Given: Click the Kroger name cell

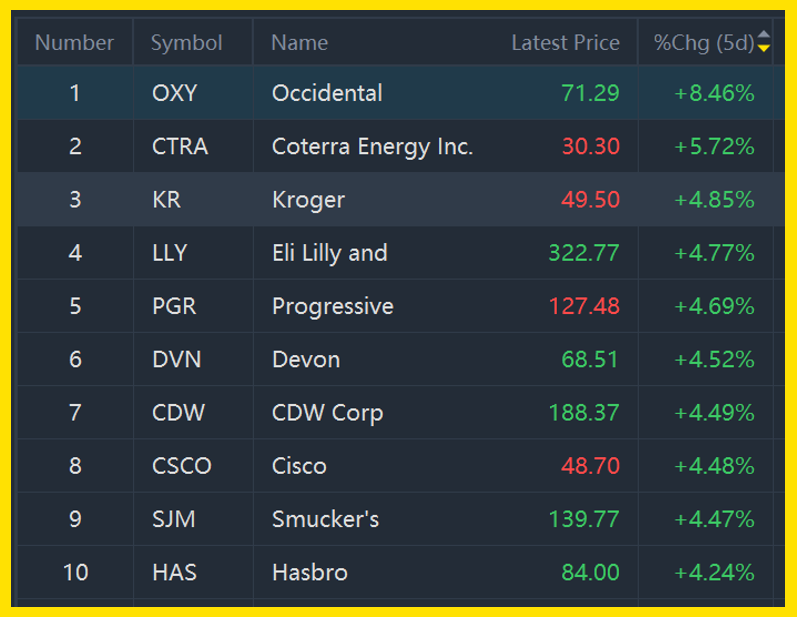Looking at the screenshot, I should (309, 200).
